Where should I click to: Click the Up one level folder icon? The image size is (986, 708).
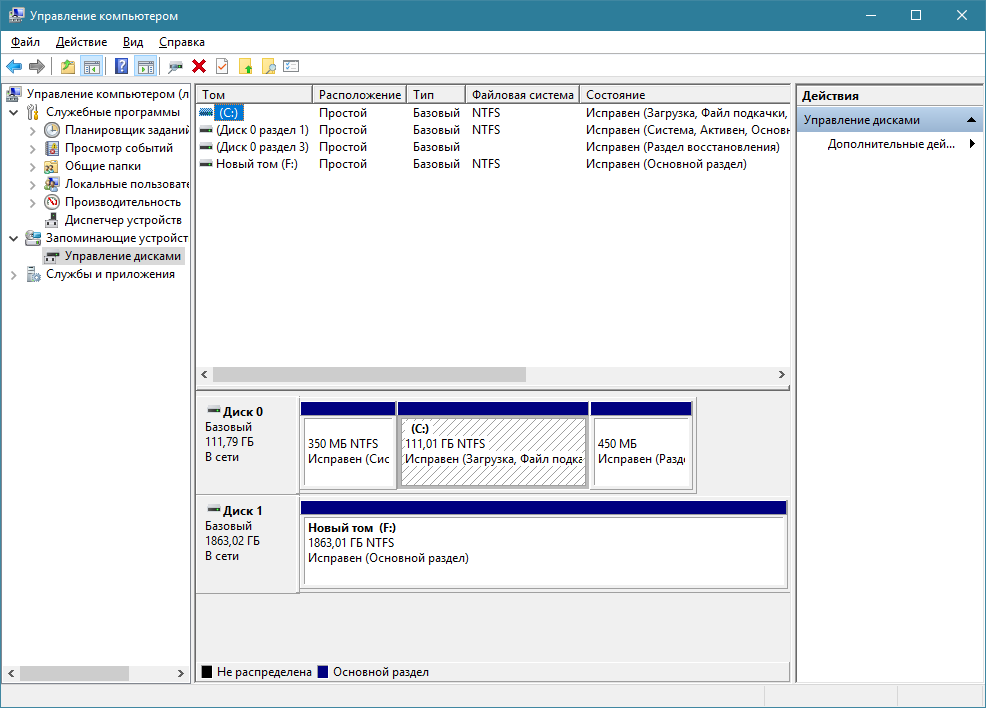click(x=68, y=66)
